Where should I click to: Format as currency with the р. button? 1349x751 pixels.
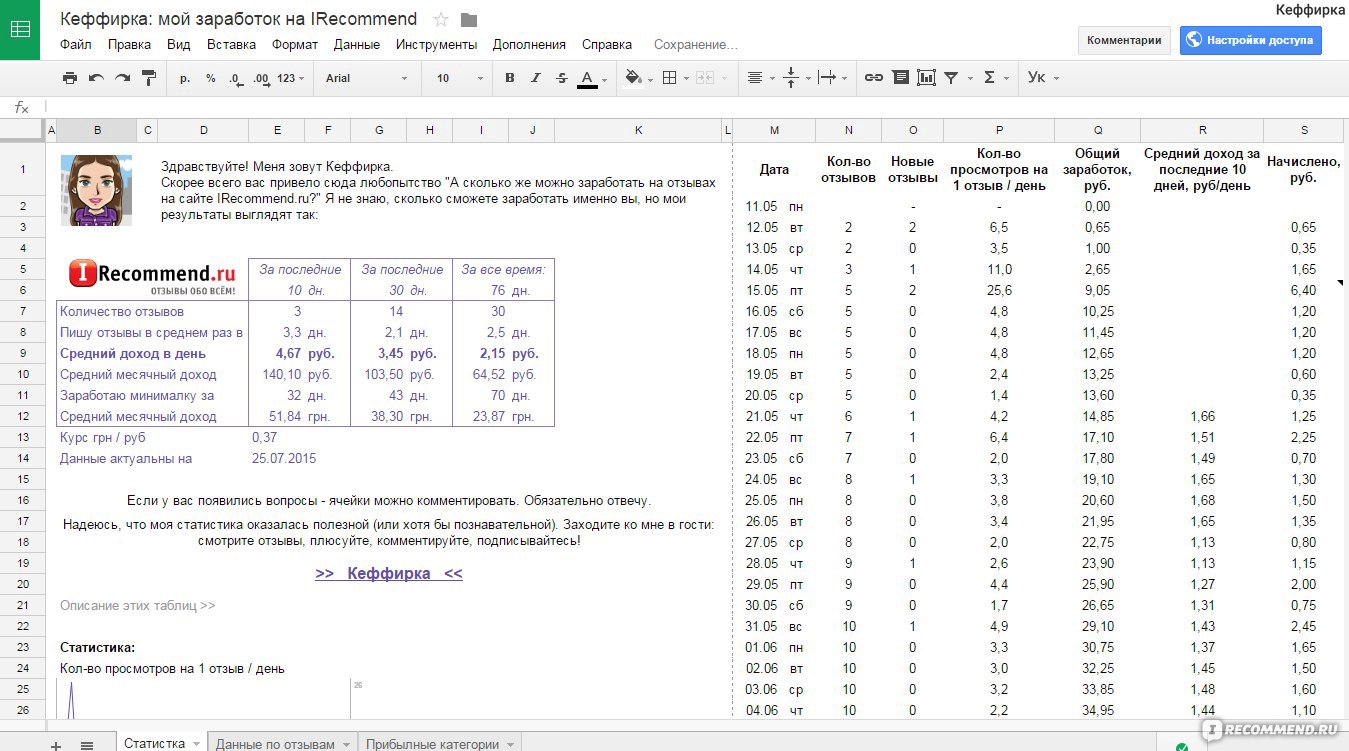point(185,78)
